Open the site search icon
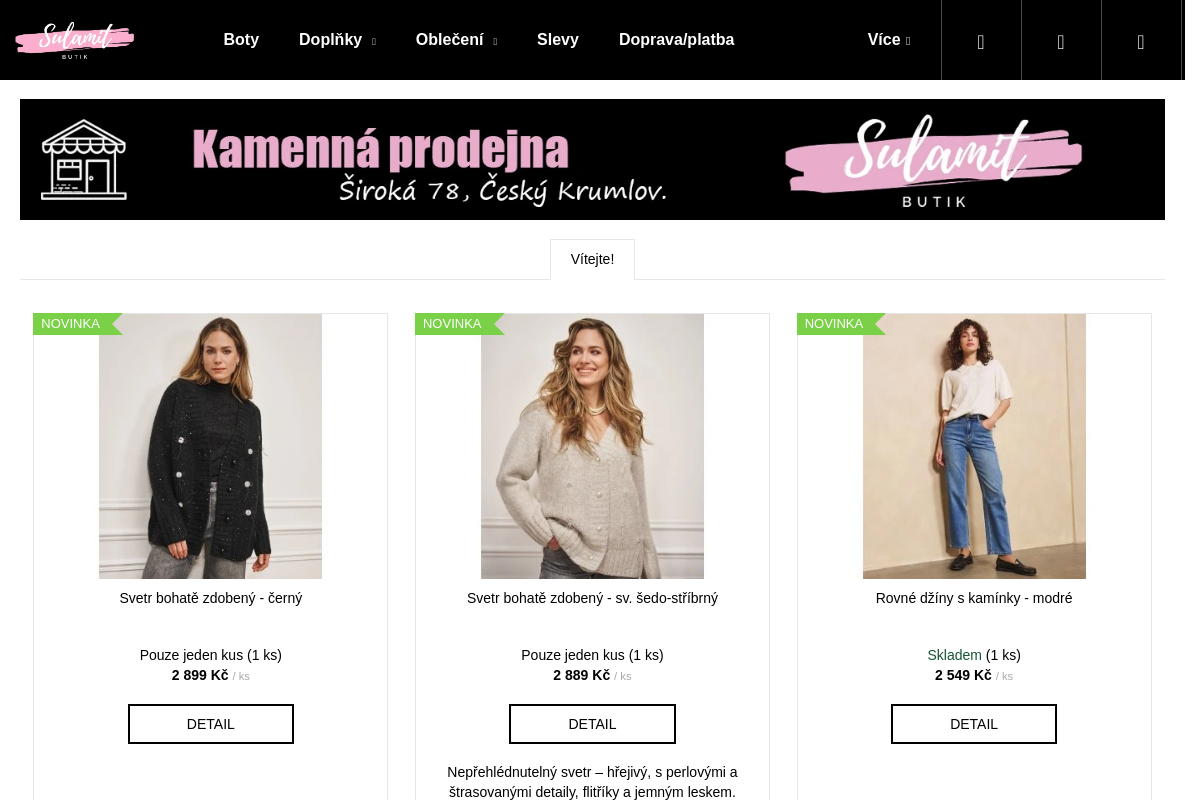The width and height of the screenshot is (1200, 800). [x=981, y=41]
